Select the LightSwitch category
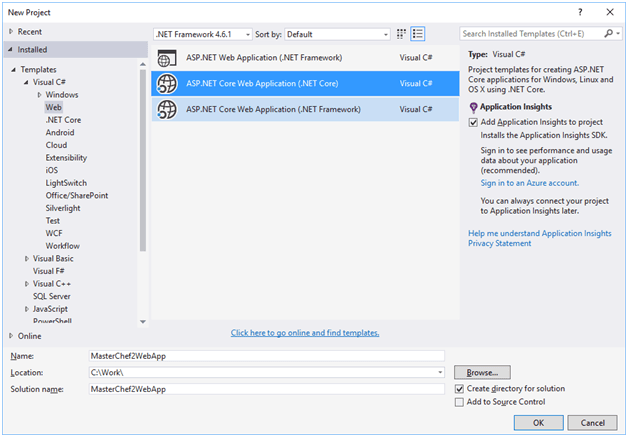The width and height of the screenshot is (628, 437). coord(66,183)
